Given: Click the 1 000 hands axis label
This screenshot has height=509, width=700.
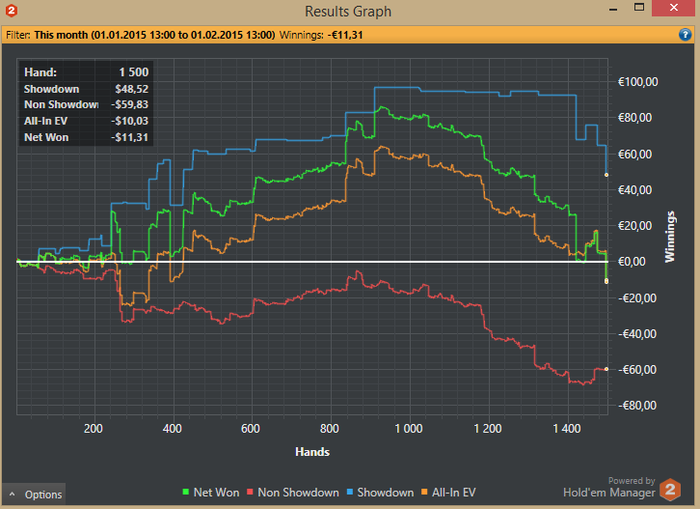Looking at the screenshot, I should 408,429.
